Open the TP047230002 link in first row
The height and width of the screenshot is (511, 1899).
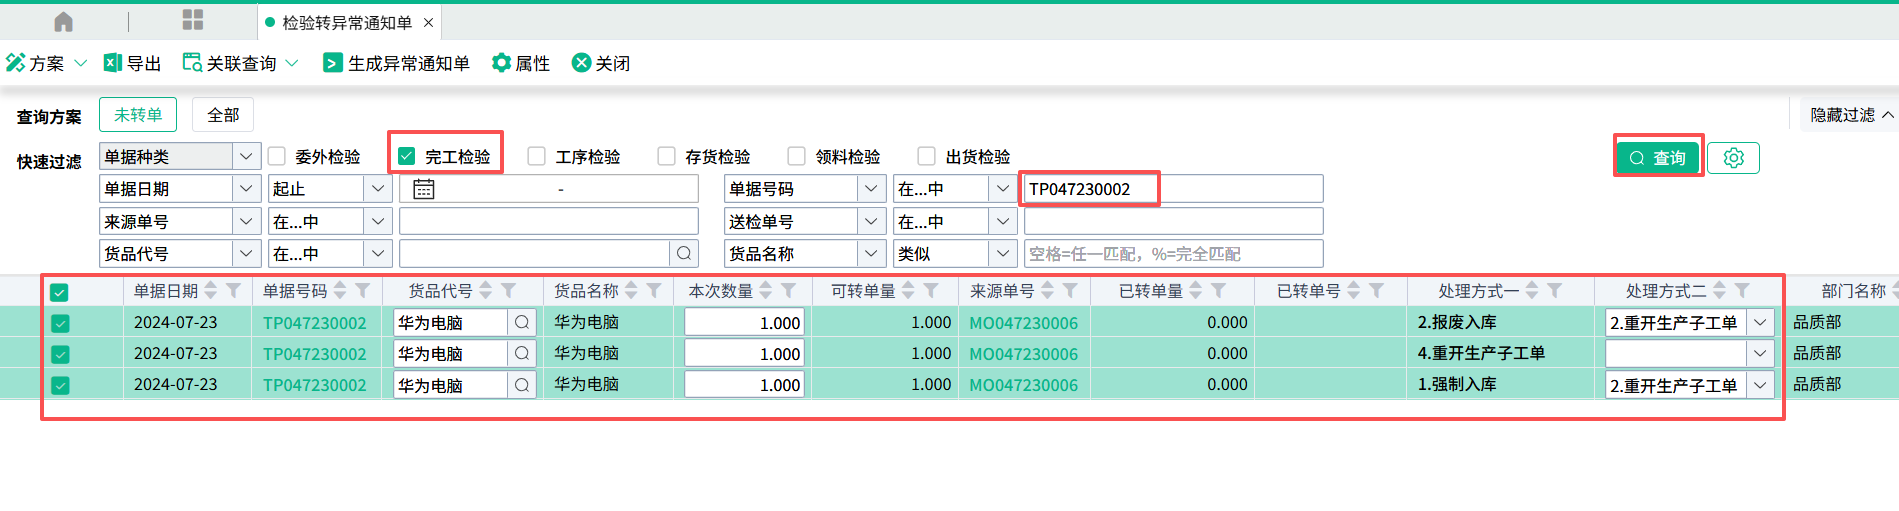coord(314,323)
